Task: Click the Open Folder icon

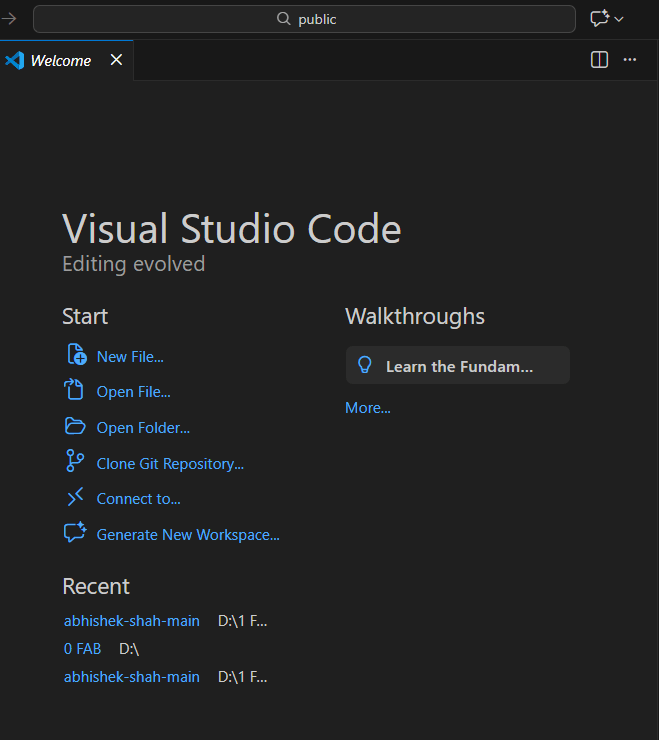Action: [x=75, y=426]
